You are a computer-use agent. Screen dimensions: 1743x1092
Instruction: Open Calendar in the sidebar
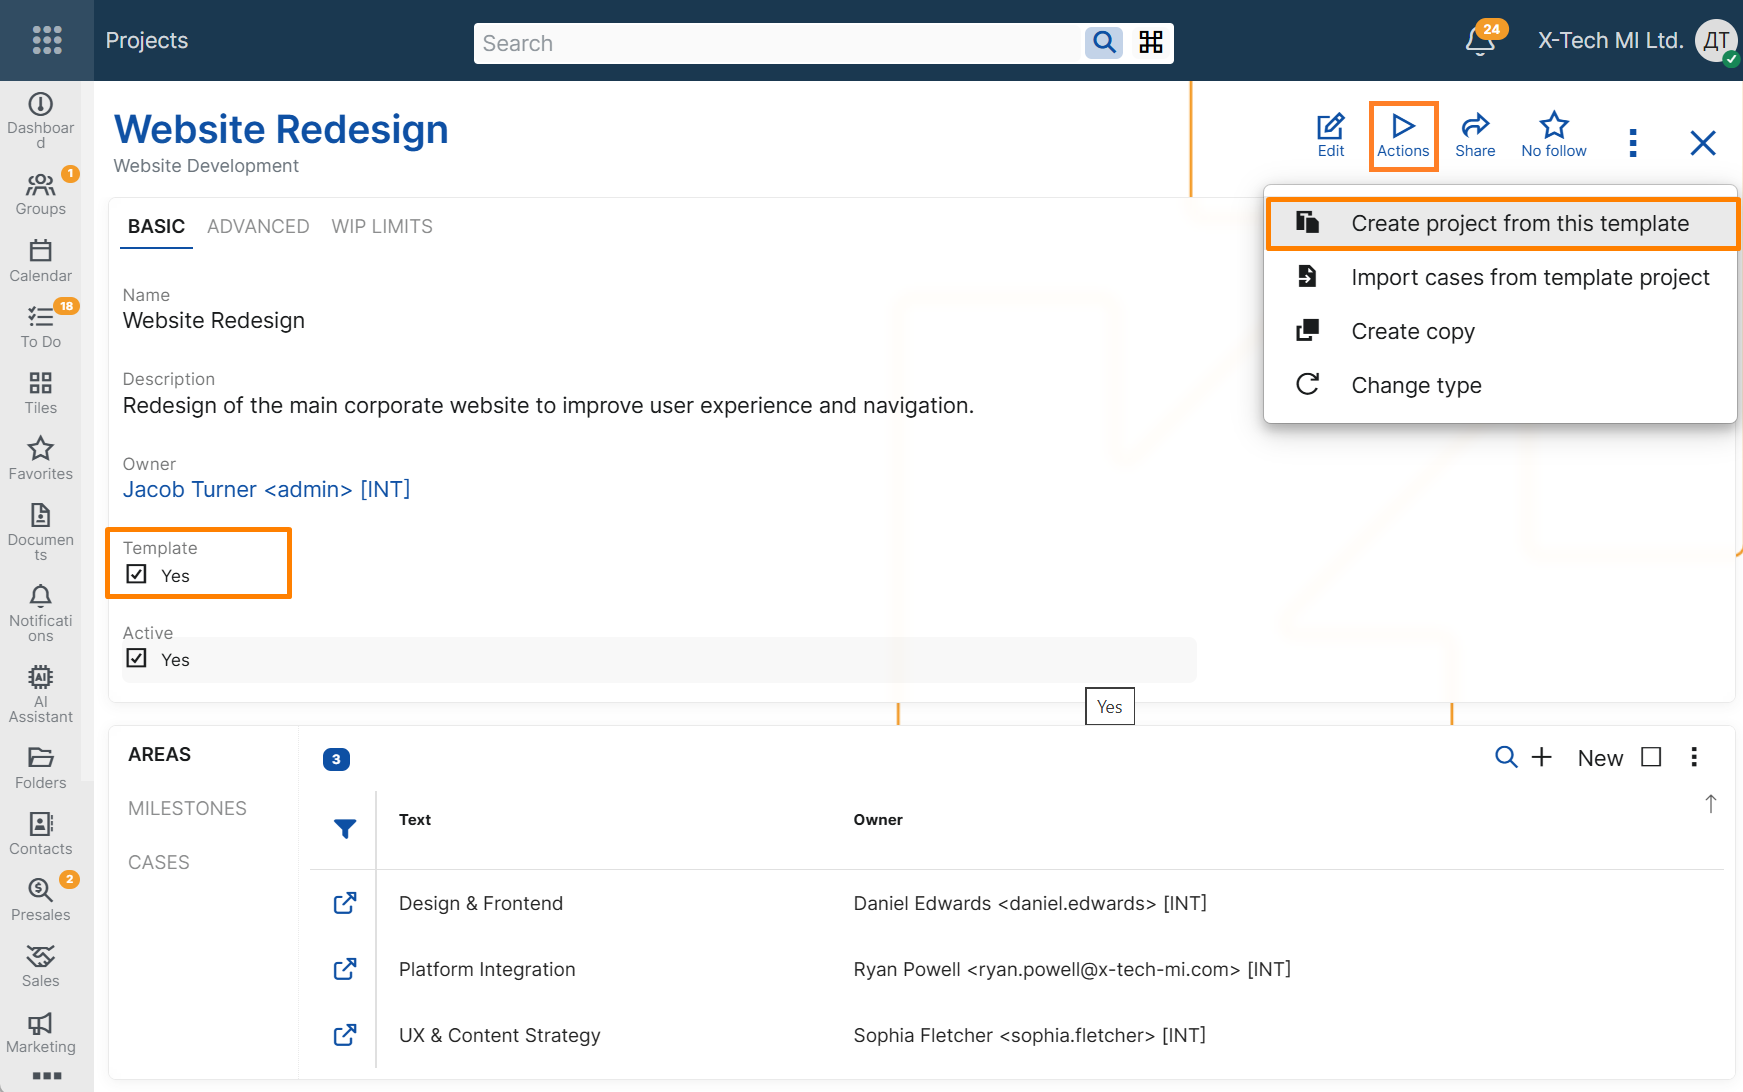click(41, 261)
